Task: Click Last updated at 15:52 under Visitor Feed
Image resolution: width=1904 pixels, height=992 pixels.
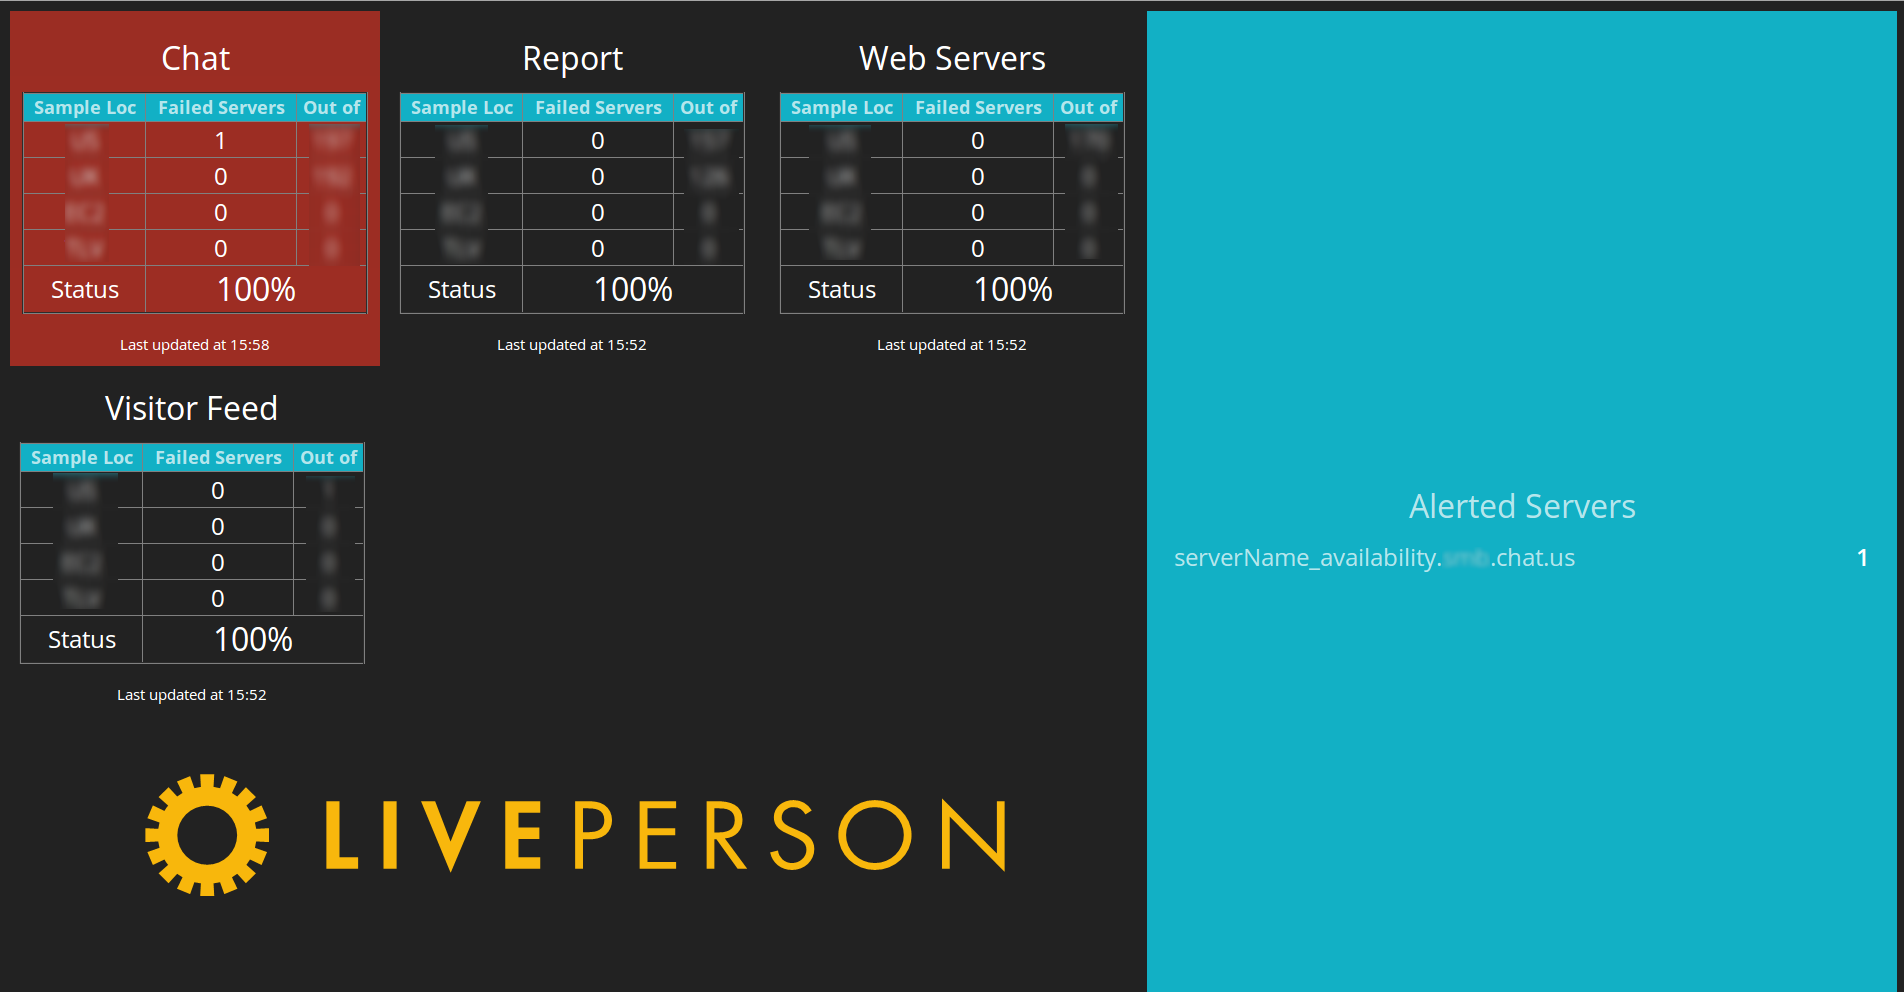Action: (x=191, y=694)
